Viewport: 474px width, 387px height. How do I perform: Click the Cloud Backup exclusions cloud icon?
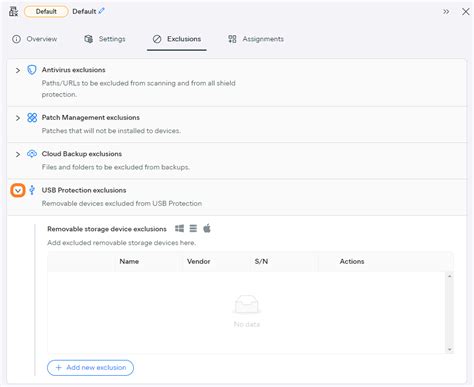pos(32,154)
